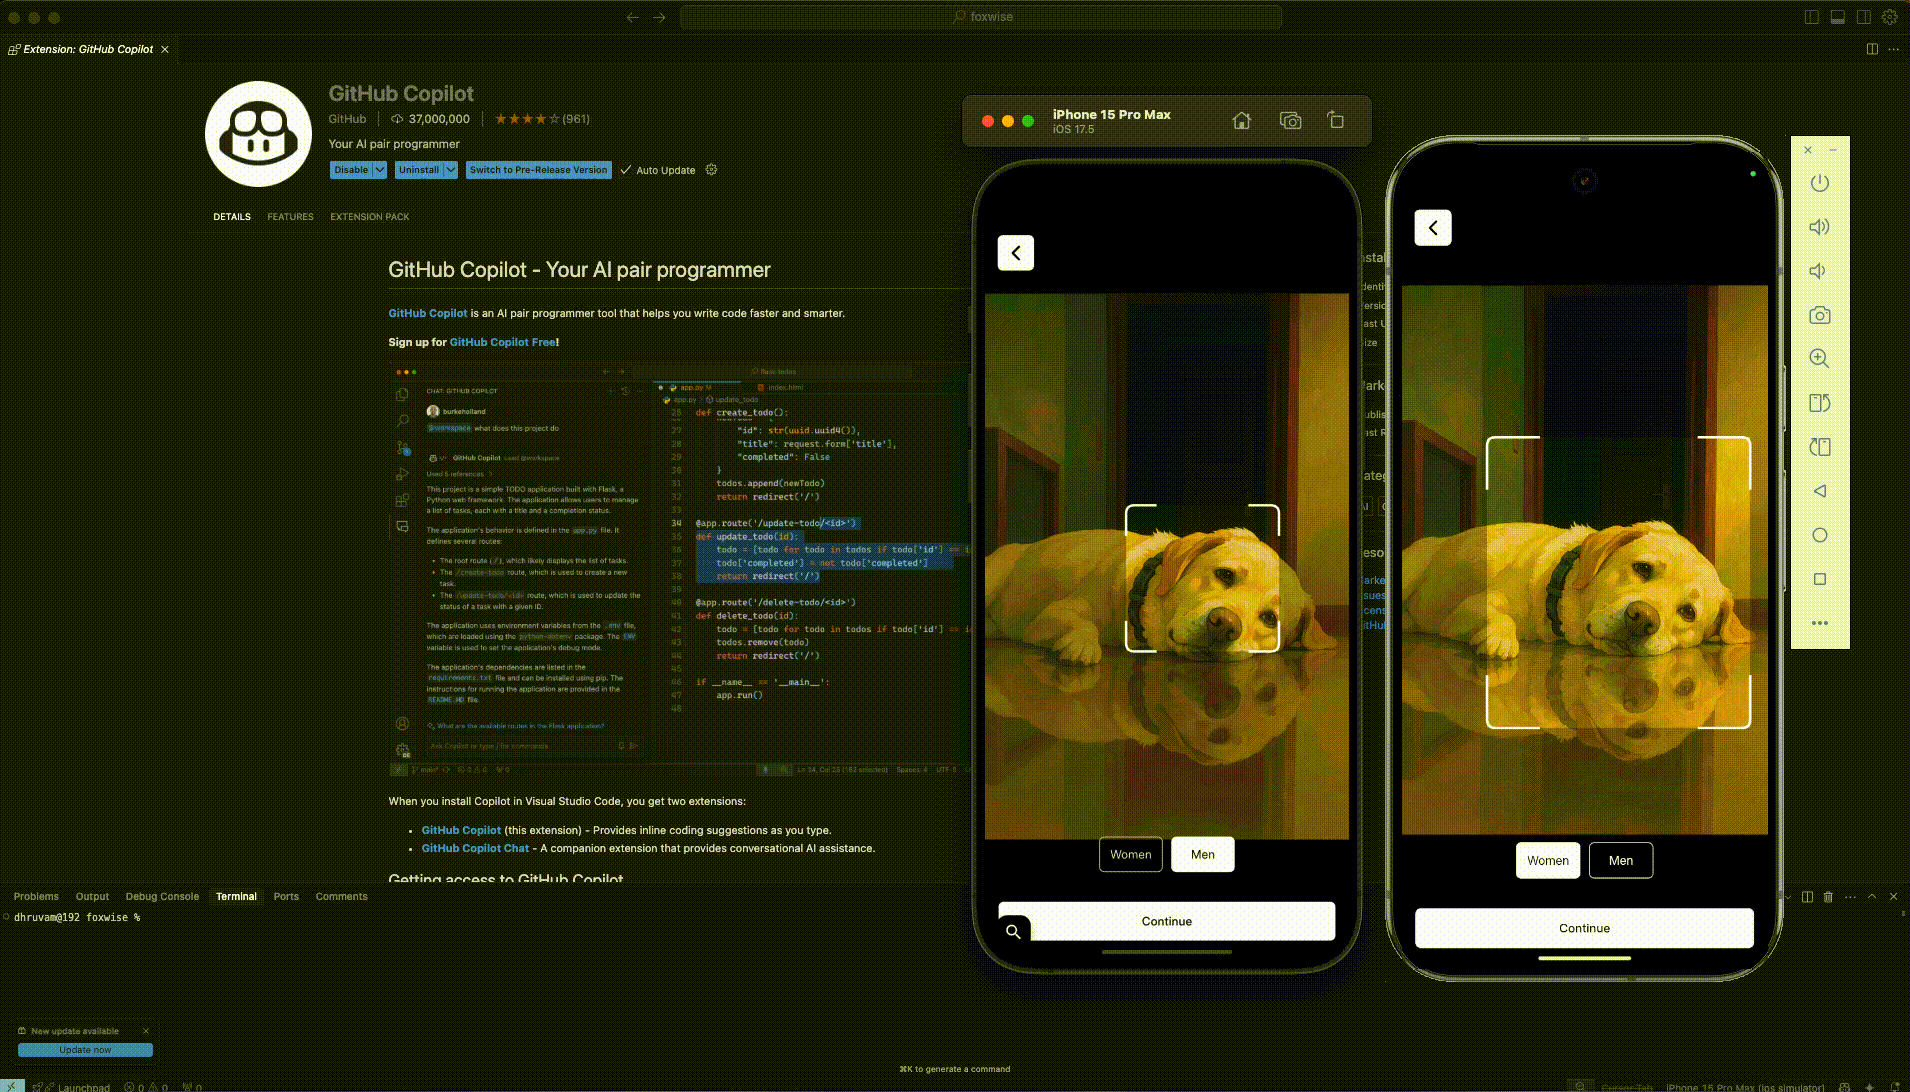
Task: Open the Problems panel tab
Action: (x=36, y=897)
